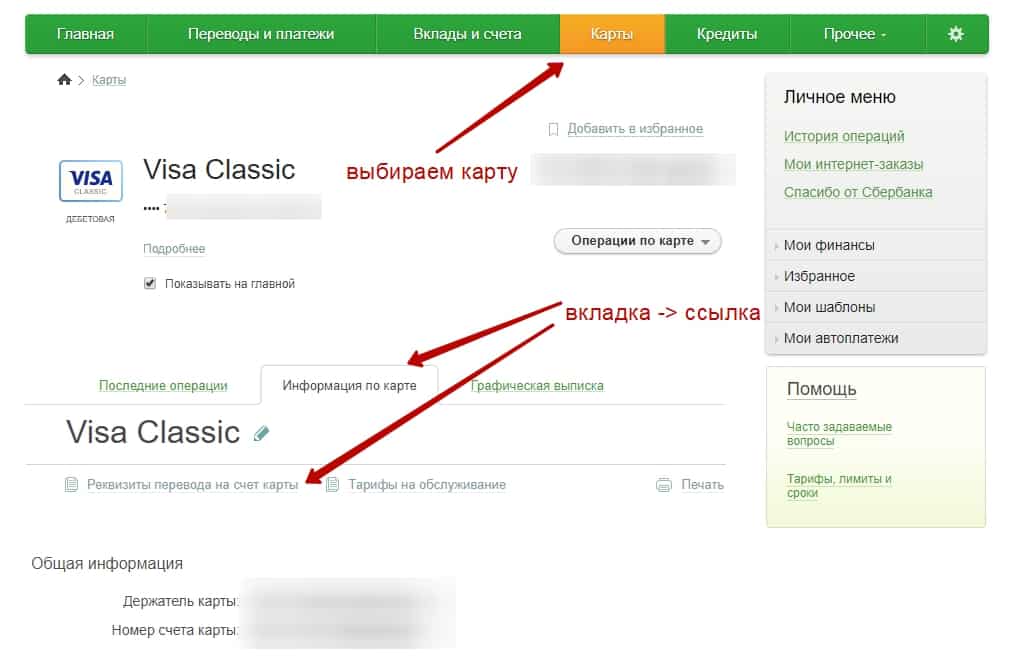Expand the Прочее menu in navigation bar
The height and width of the screenshot is (665, 1013).
pyautogui.click(x=855, y=34)
